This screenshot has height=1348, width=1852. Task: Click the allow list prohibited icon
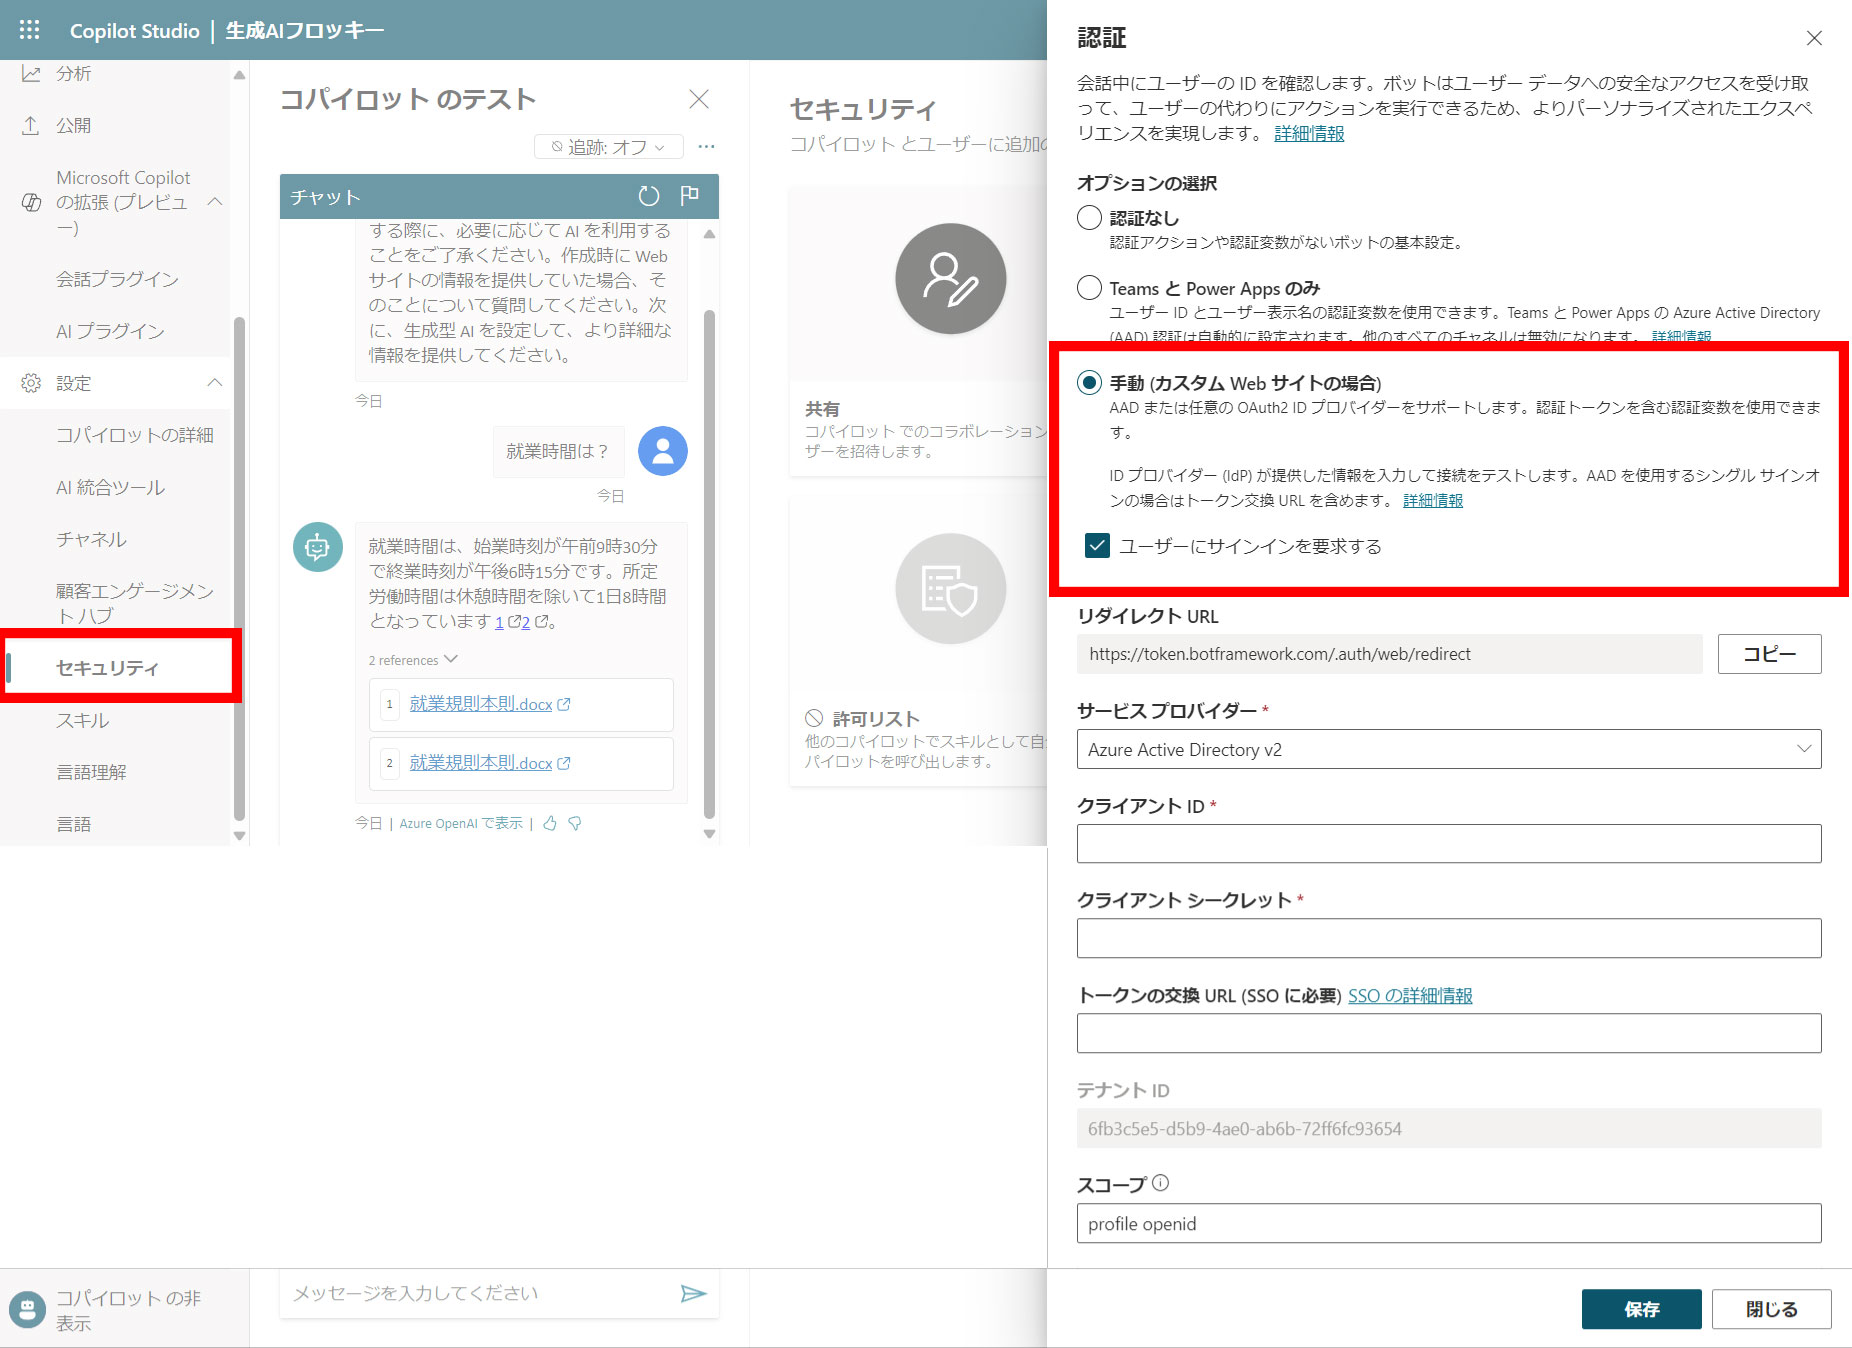814,718
